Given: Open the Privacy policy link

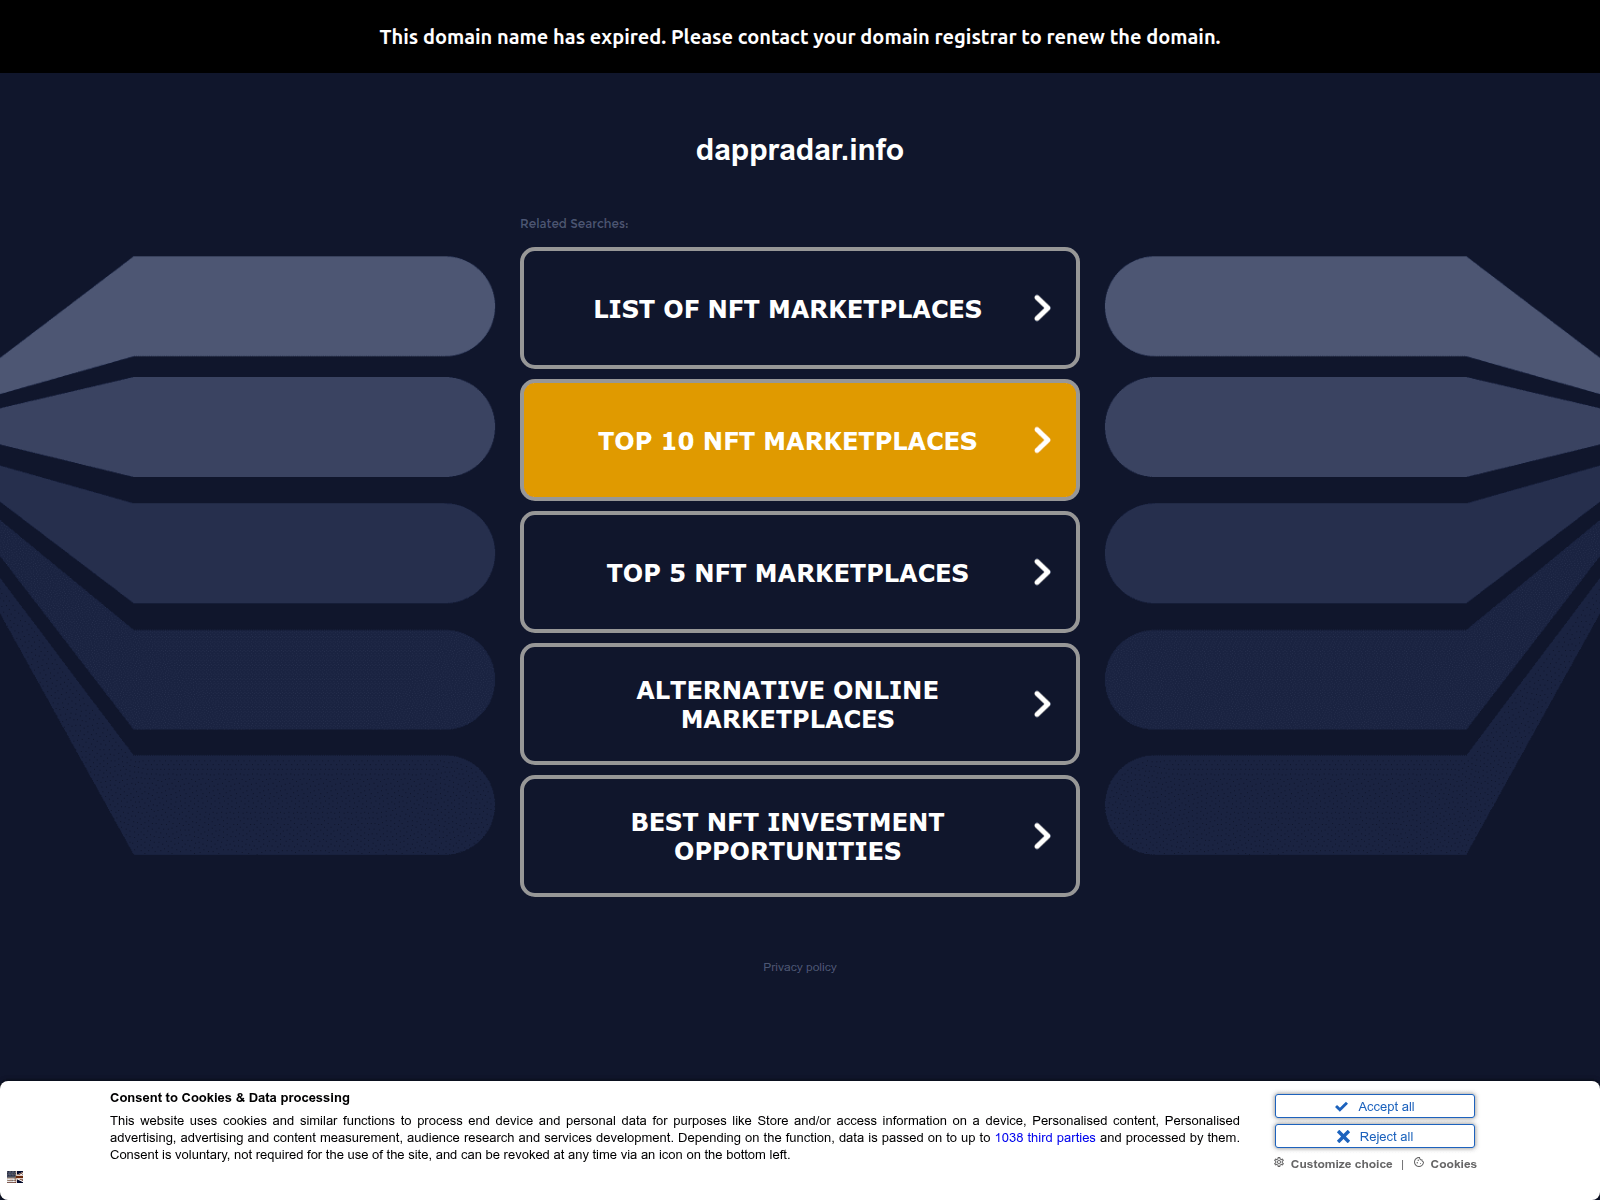Looking at the screenshot, I should (x=800, y=967).
